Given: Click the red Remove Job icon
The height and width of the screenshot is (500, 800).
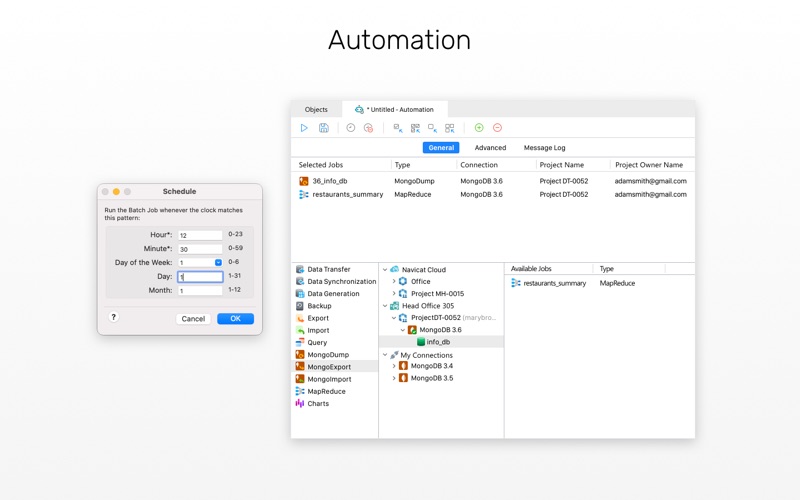Looking at the screenshot, I should point(497,128).
